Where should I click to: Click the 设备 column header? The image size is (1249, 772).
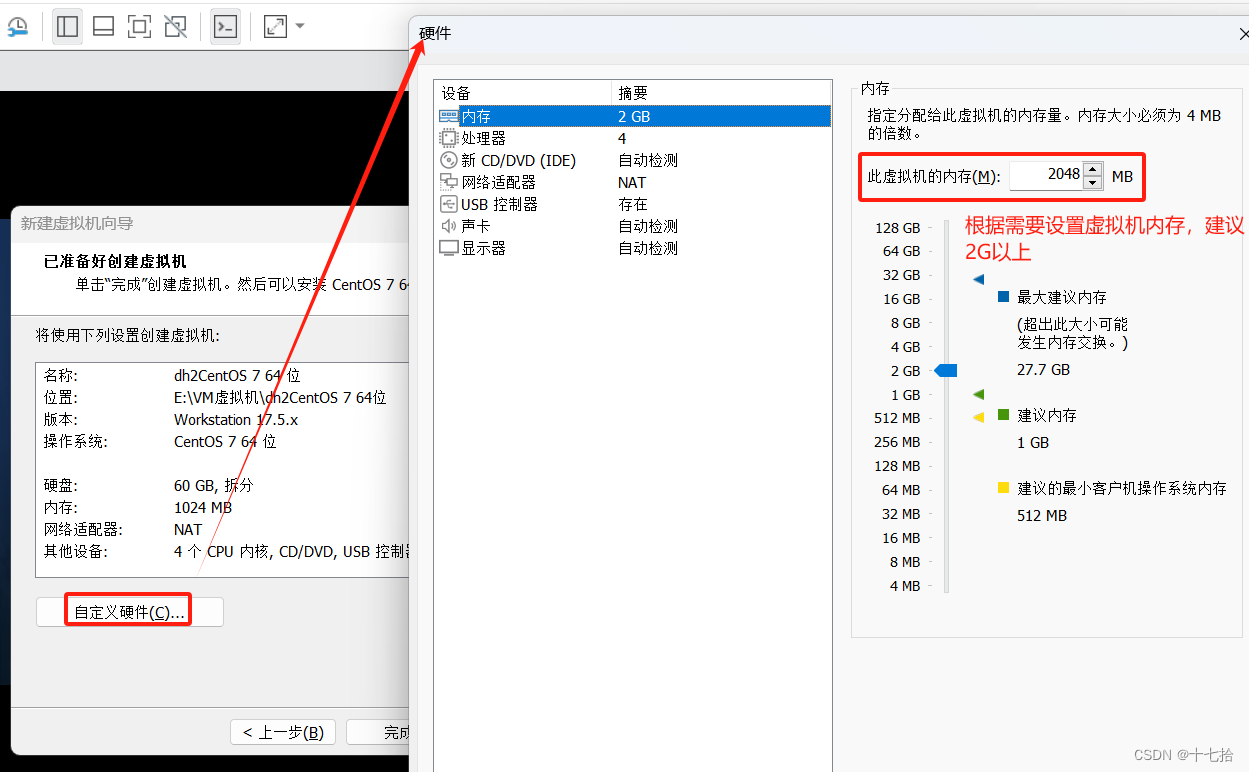(523, 93)
